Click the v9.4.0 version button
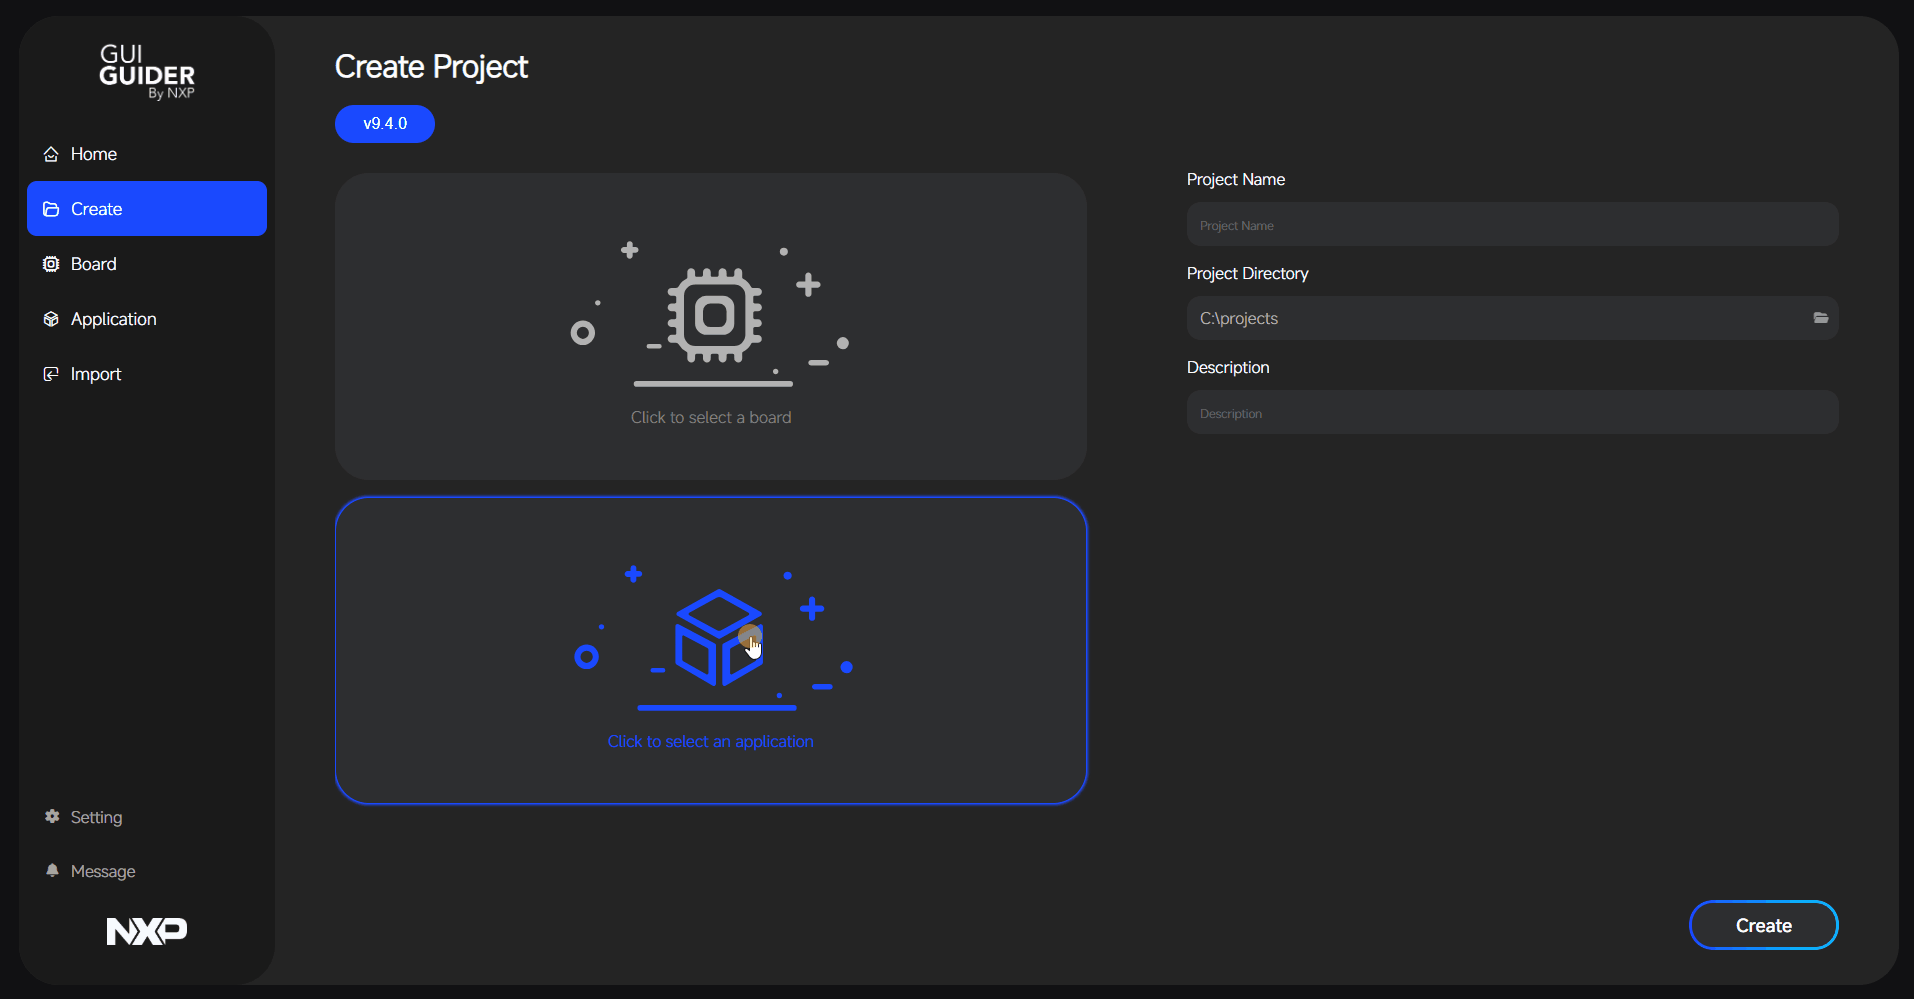The height and width of the screenshot is (999, 1914). pyautogui.click(x=385, y=124)
